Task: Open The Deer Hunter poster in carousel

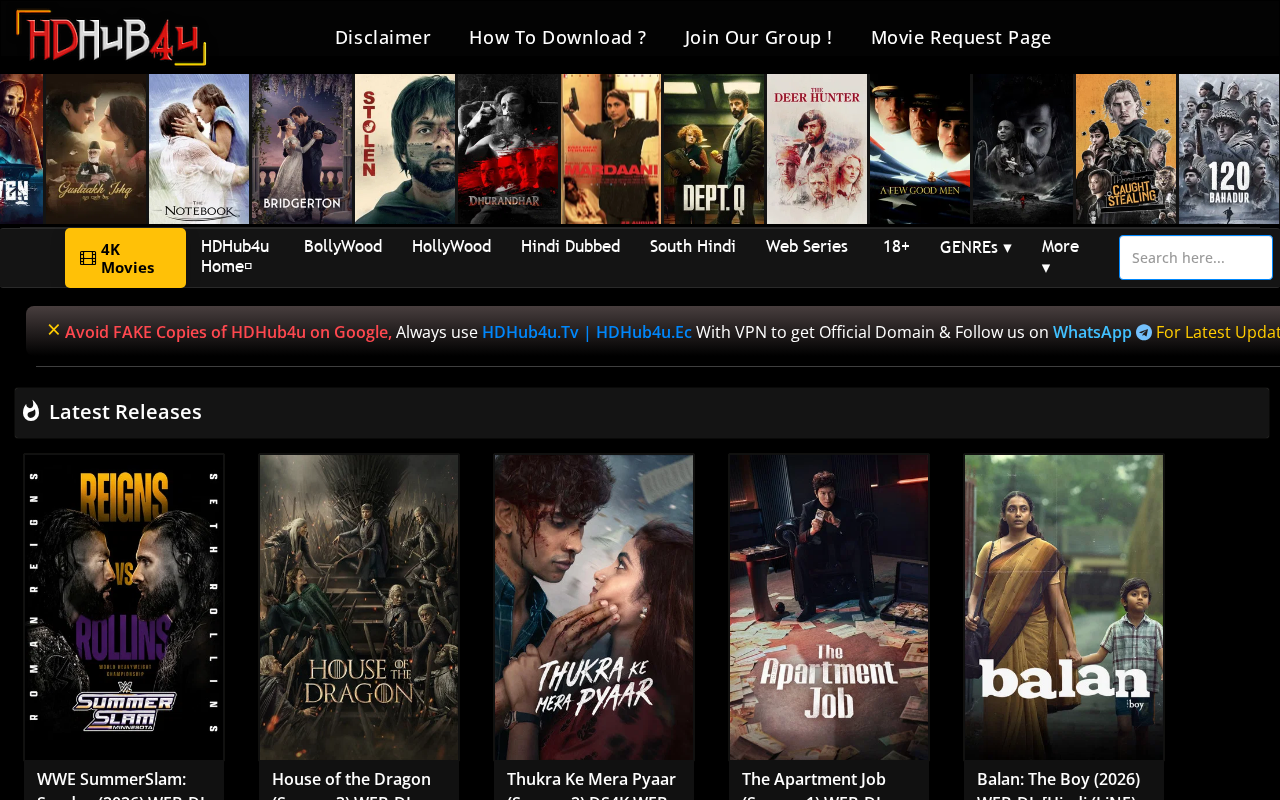Action: point(817,149)
